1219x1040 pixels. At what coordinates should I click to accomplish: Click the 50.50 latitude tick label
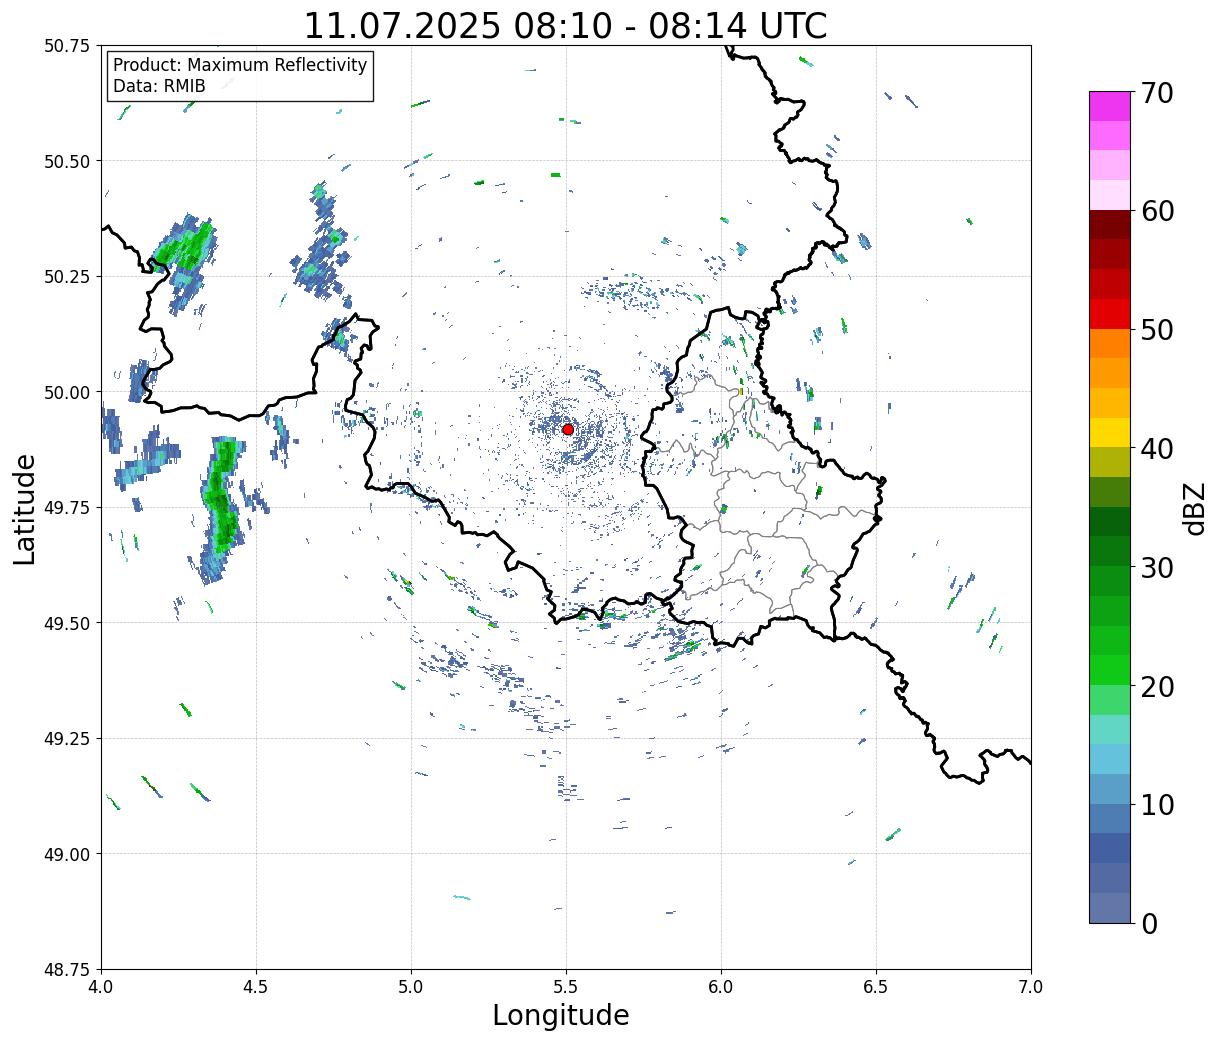tap(68, 161)
